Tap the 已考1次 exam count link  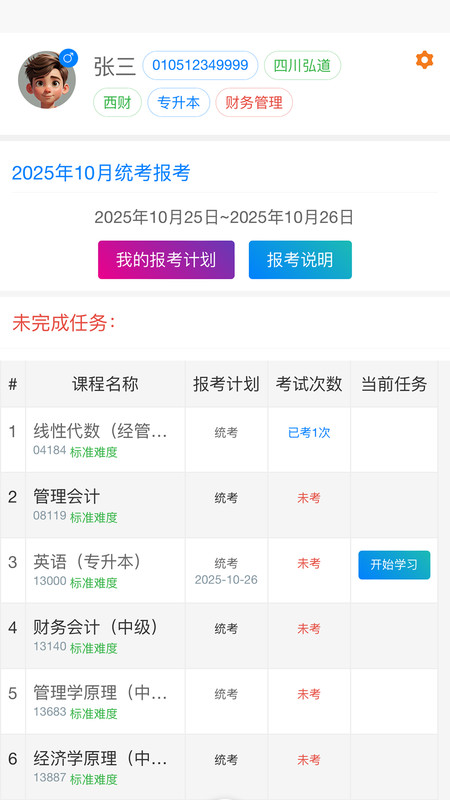tap(309, 433)
